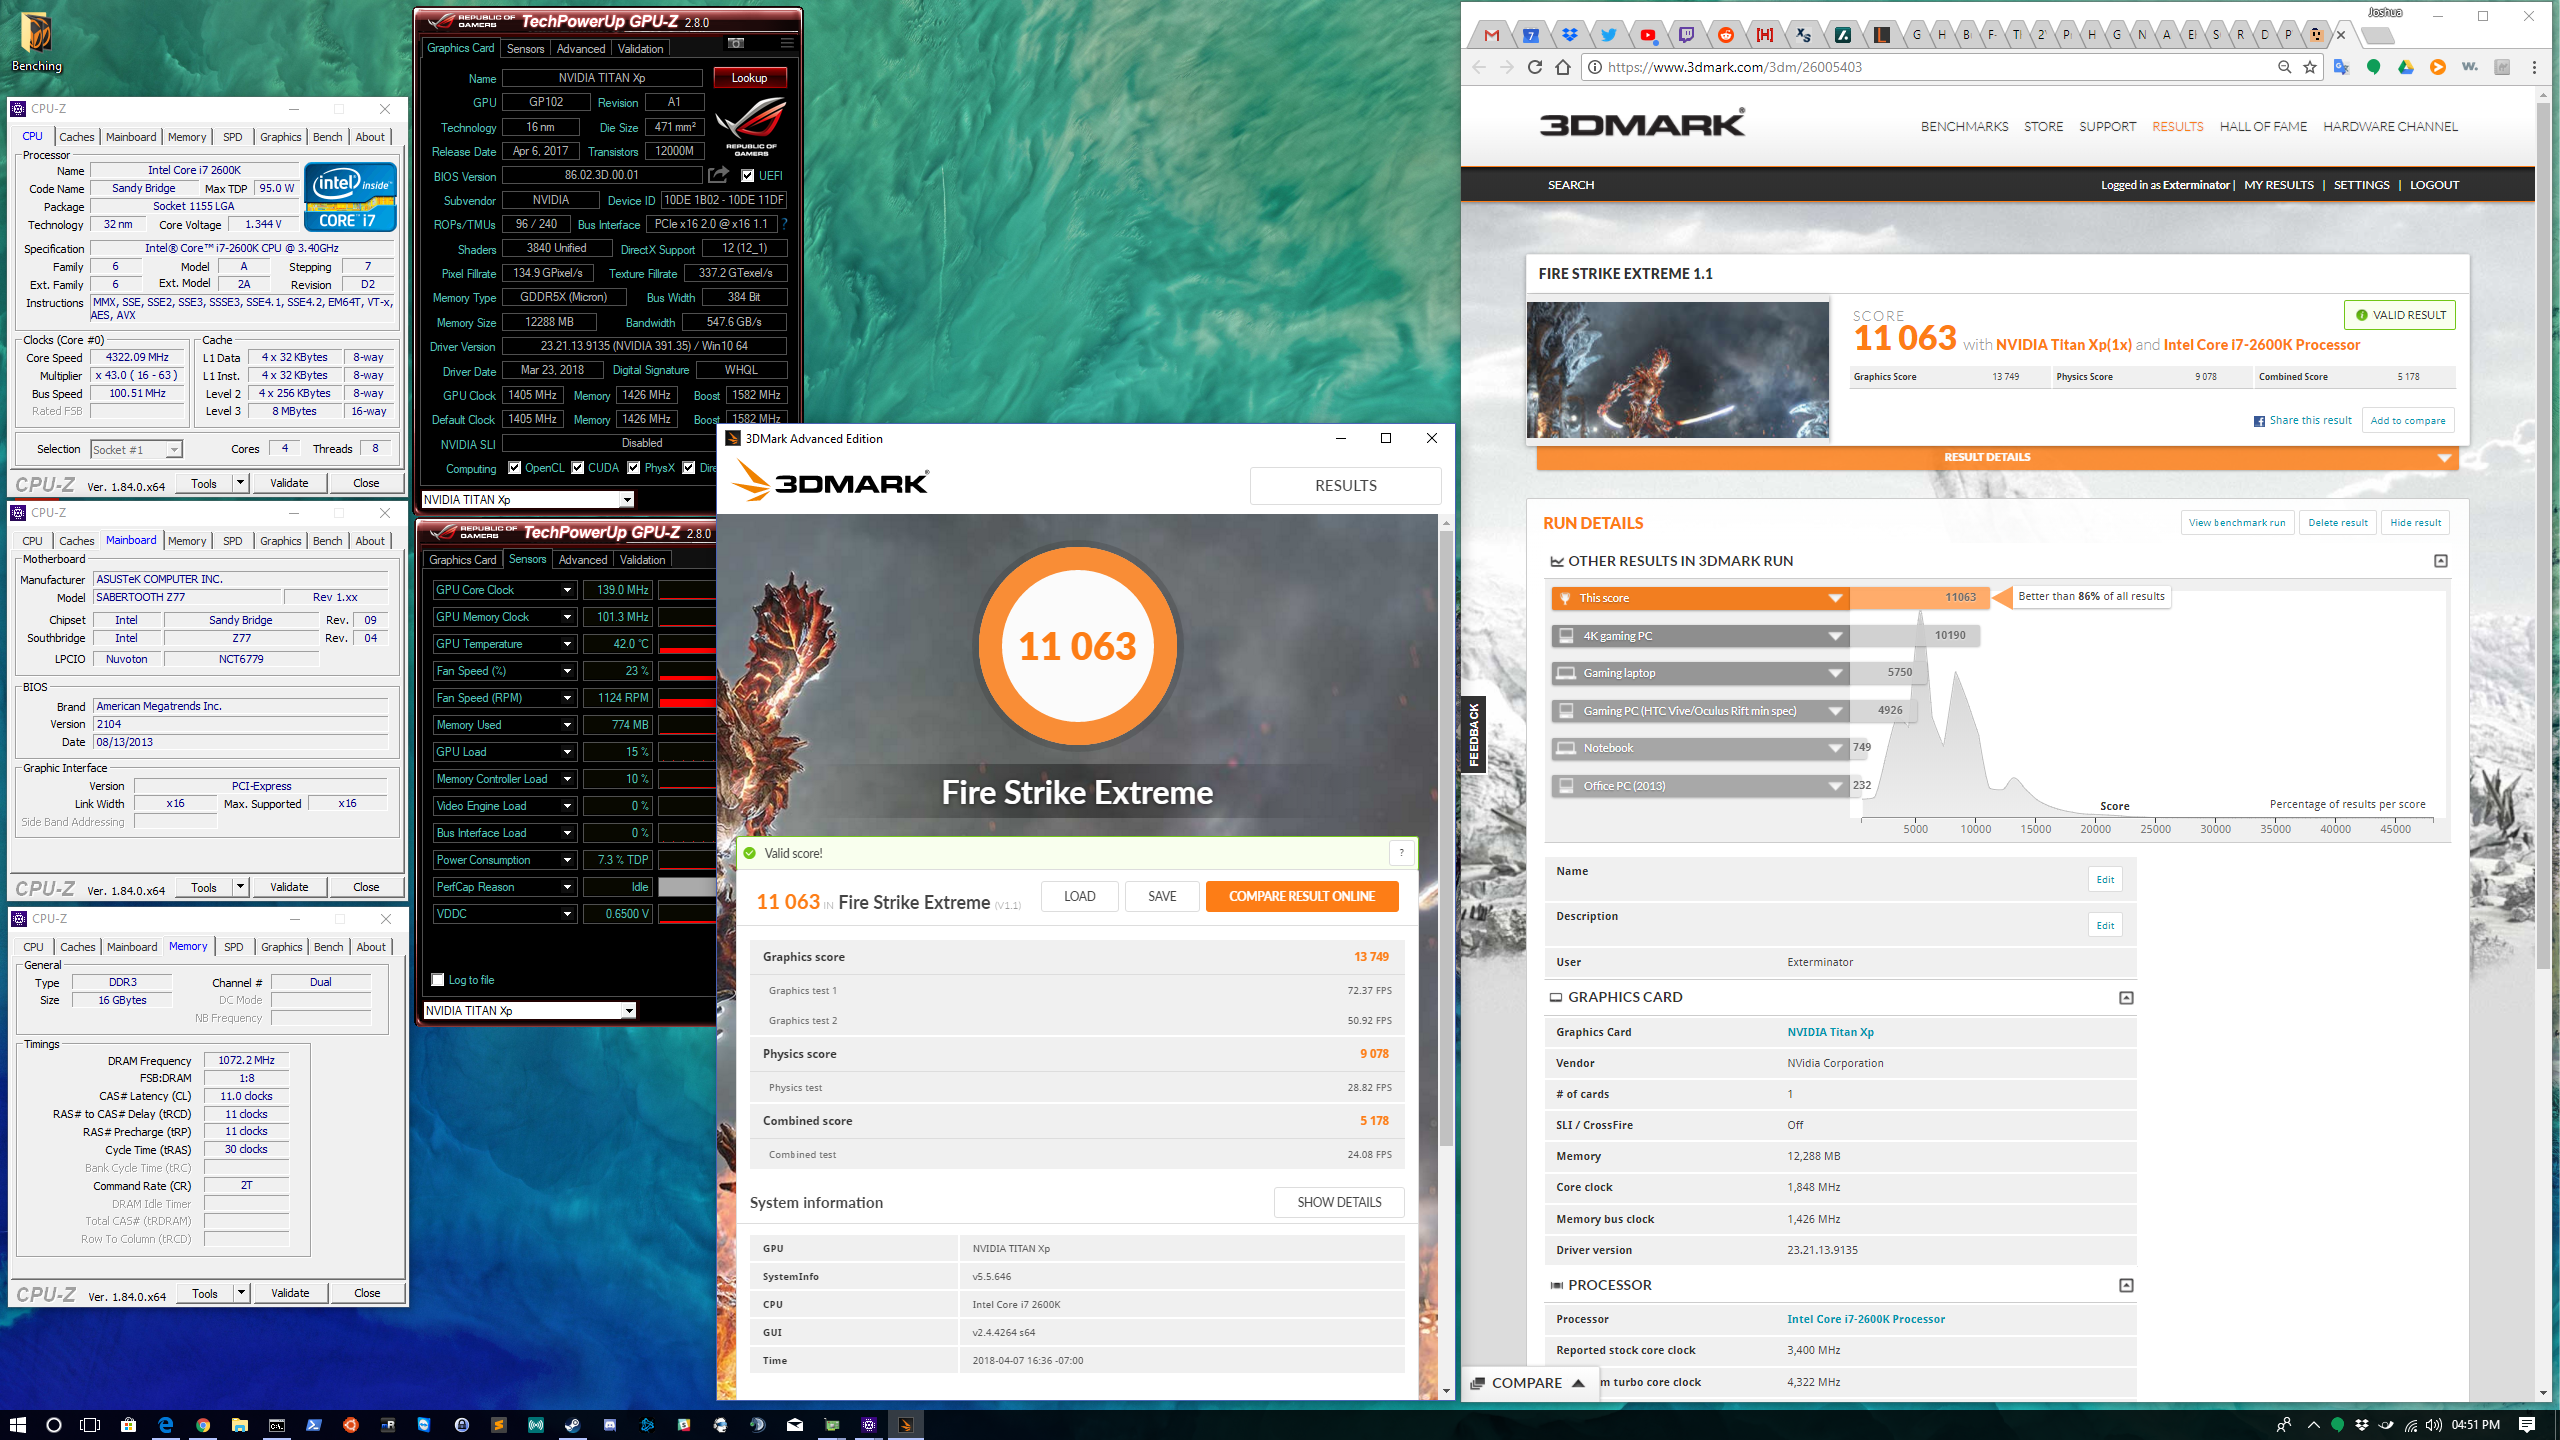2560x1440 pixels.
Task: Open GPU-Z hamburger menu icon
Action: (787, 44)
